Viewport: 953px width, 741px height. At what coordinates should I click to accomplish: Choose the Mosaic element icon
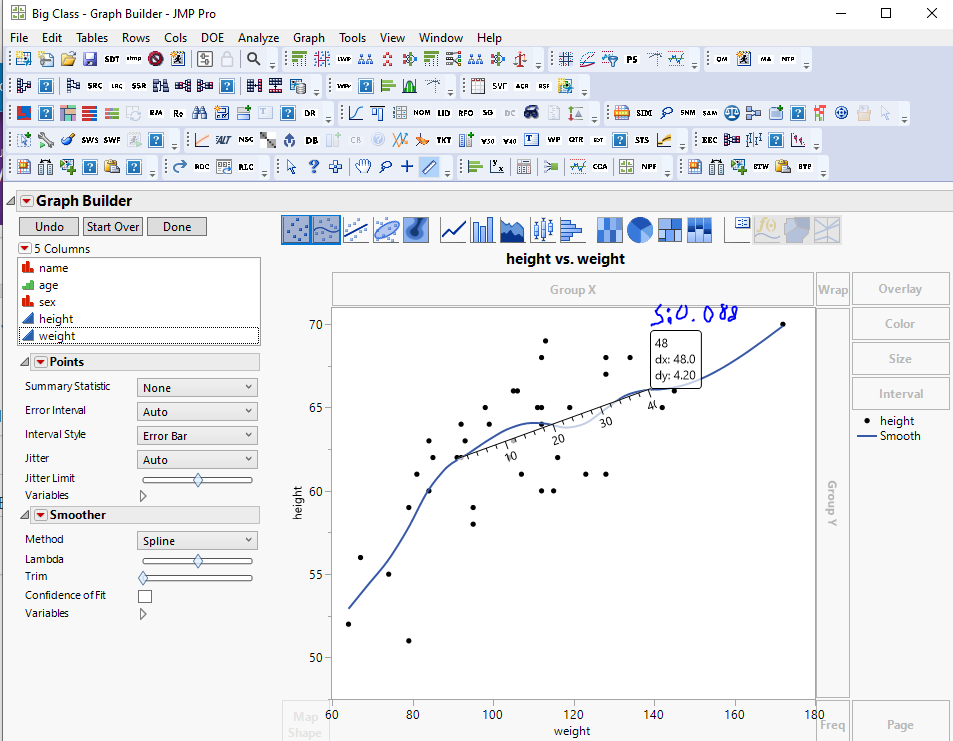[x=699, y=230]
